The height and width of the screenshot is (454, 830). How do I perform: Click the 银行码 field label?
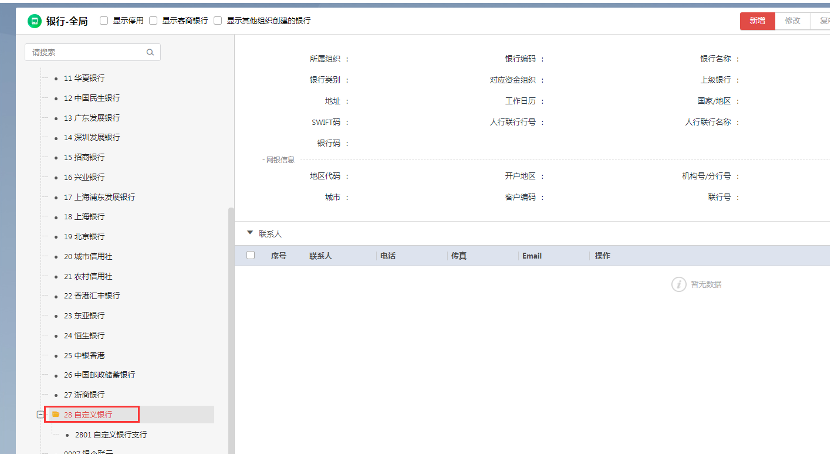click(x=329, y=143)
